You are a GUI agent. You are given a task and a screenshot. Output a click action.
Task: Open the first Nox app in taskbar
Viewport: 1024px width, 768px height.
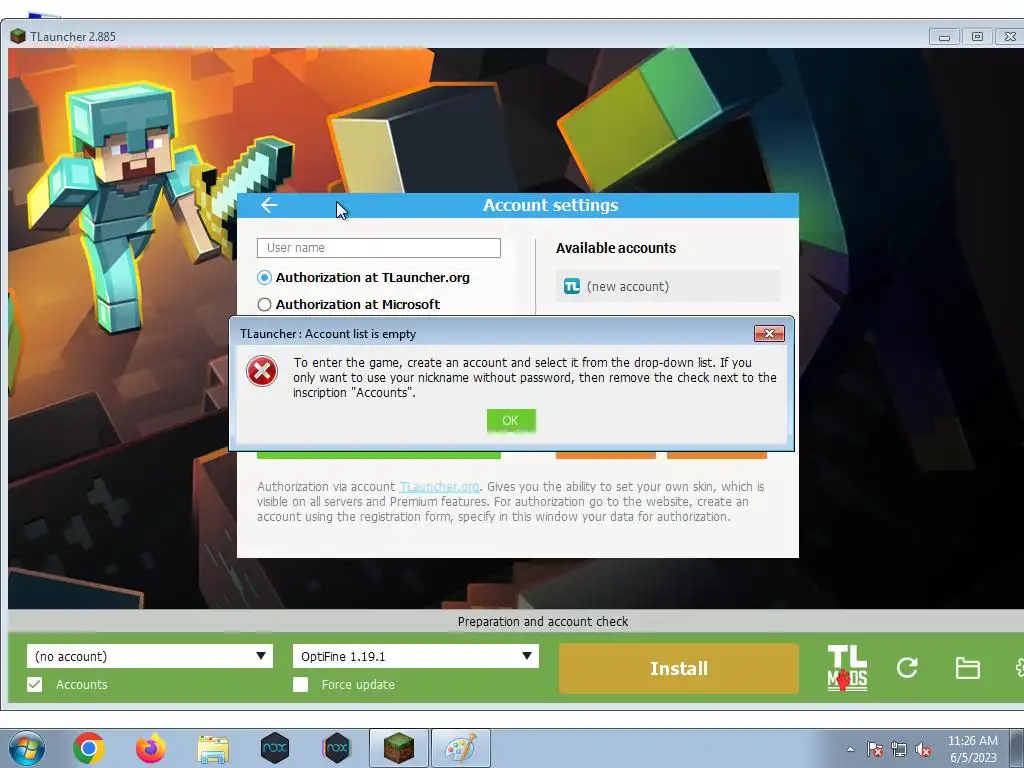pyautogui.click(x=274, y=748)
